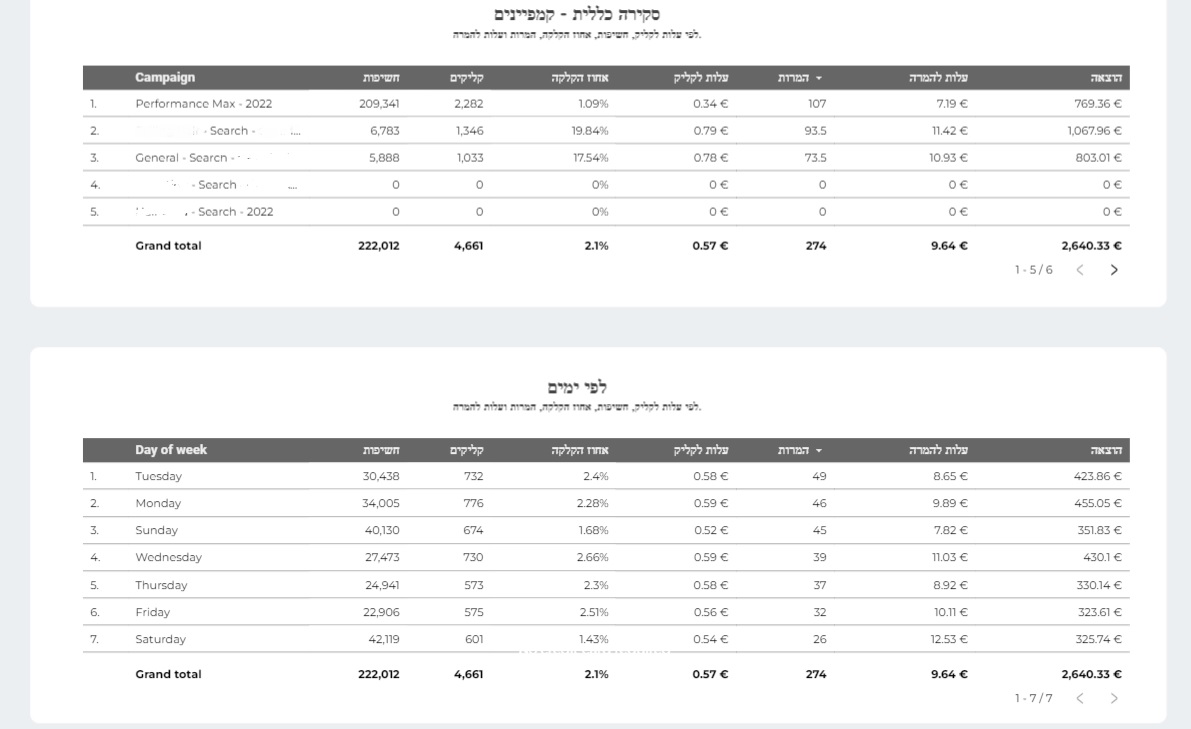The image size is (1191, 729).
Task: Click the next page arrow in days table
Action: (1114, 700)
